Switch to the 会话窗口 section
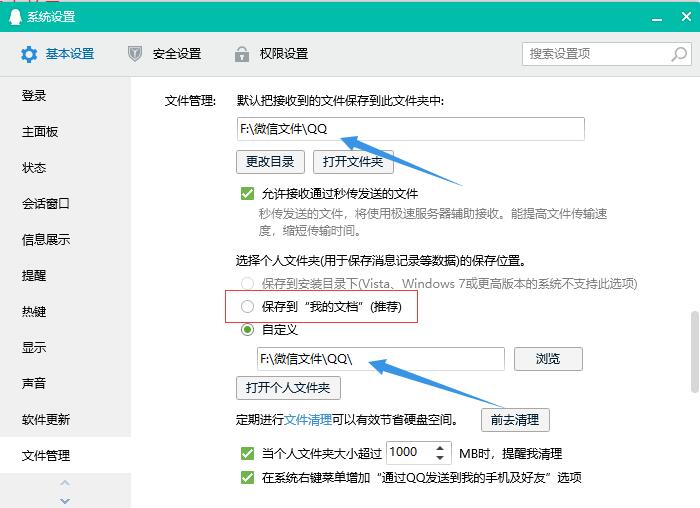The height and width of the screenshot is (508, 700). pos(46,203)
